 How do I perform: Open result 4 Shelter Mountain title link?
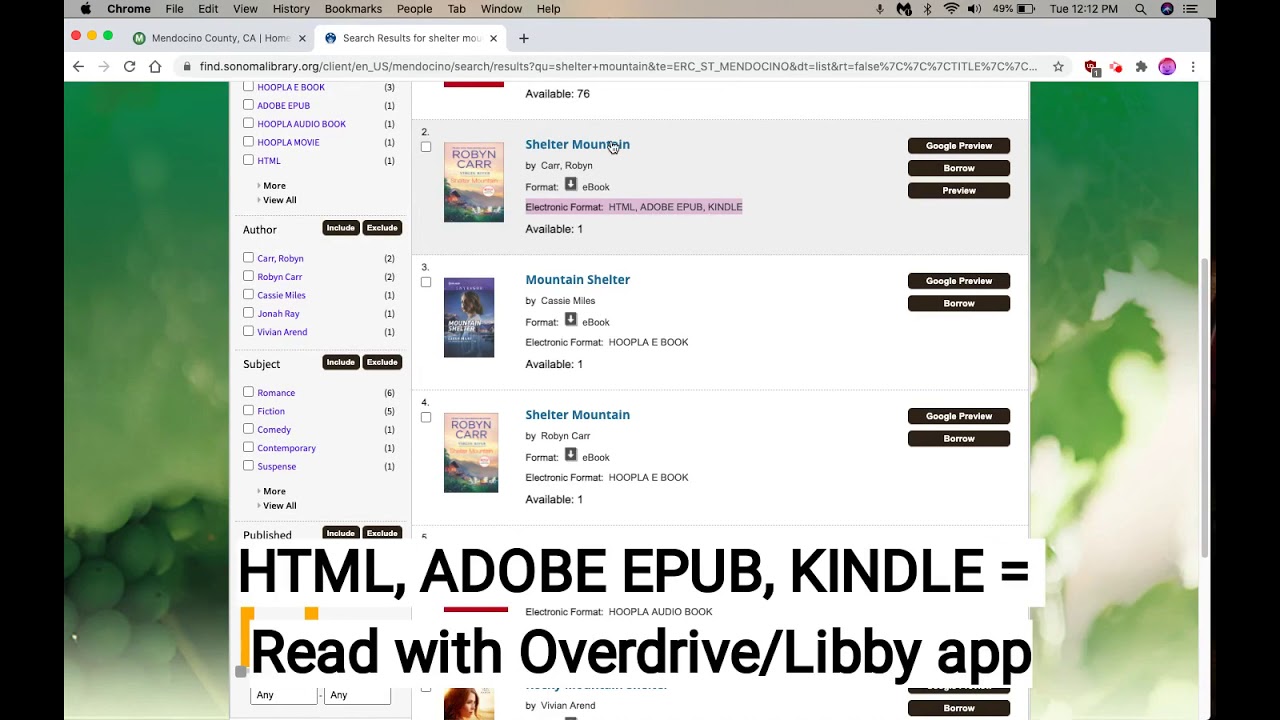tap(578, 415)
